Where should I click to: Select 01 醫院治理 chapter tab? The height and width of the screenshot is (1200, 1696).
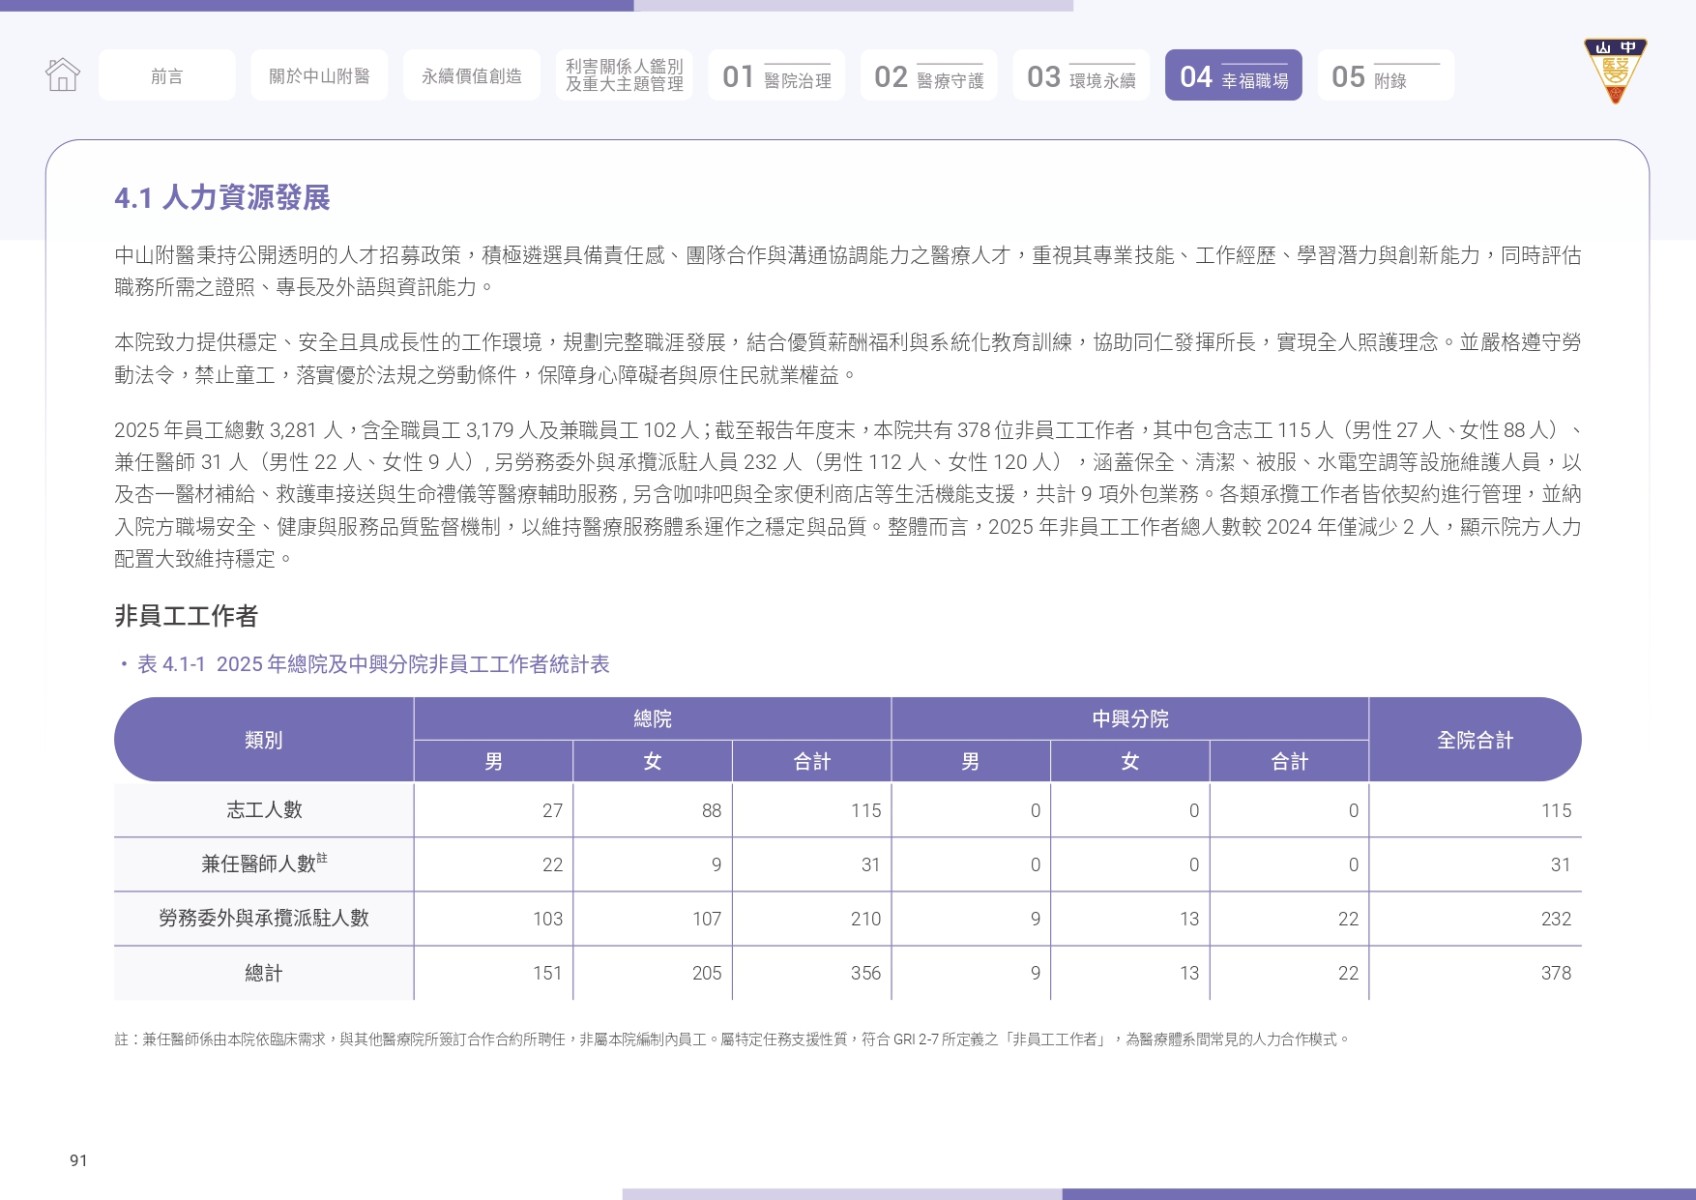pyautogui.click(x=777, y=75)
